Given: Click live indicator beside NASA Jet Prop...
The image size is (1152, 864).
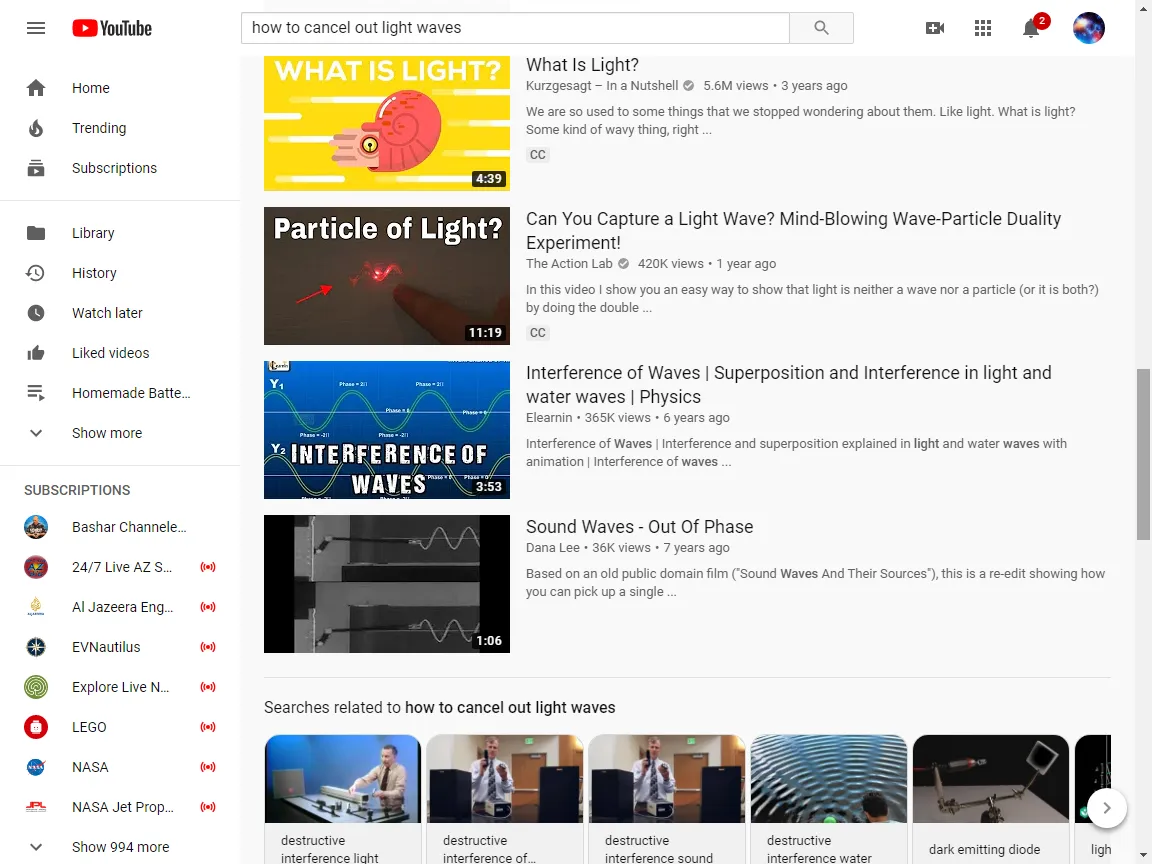Looking at the screenshot, I should [208, 807].
